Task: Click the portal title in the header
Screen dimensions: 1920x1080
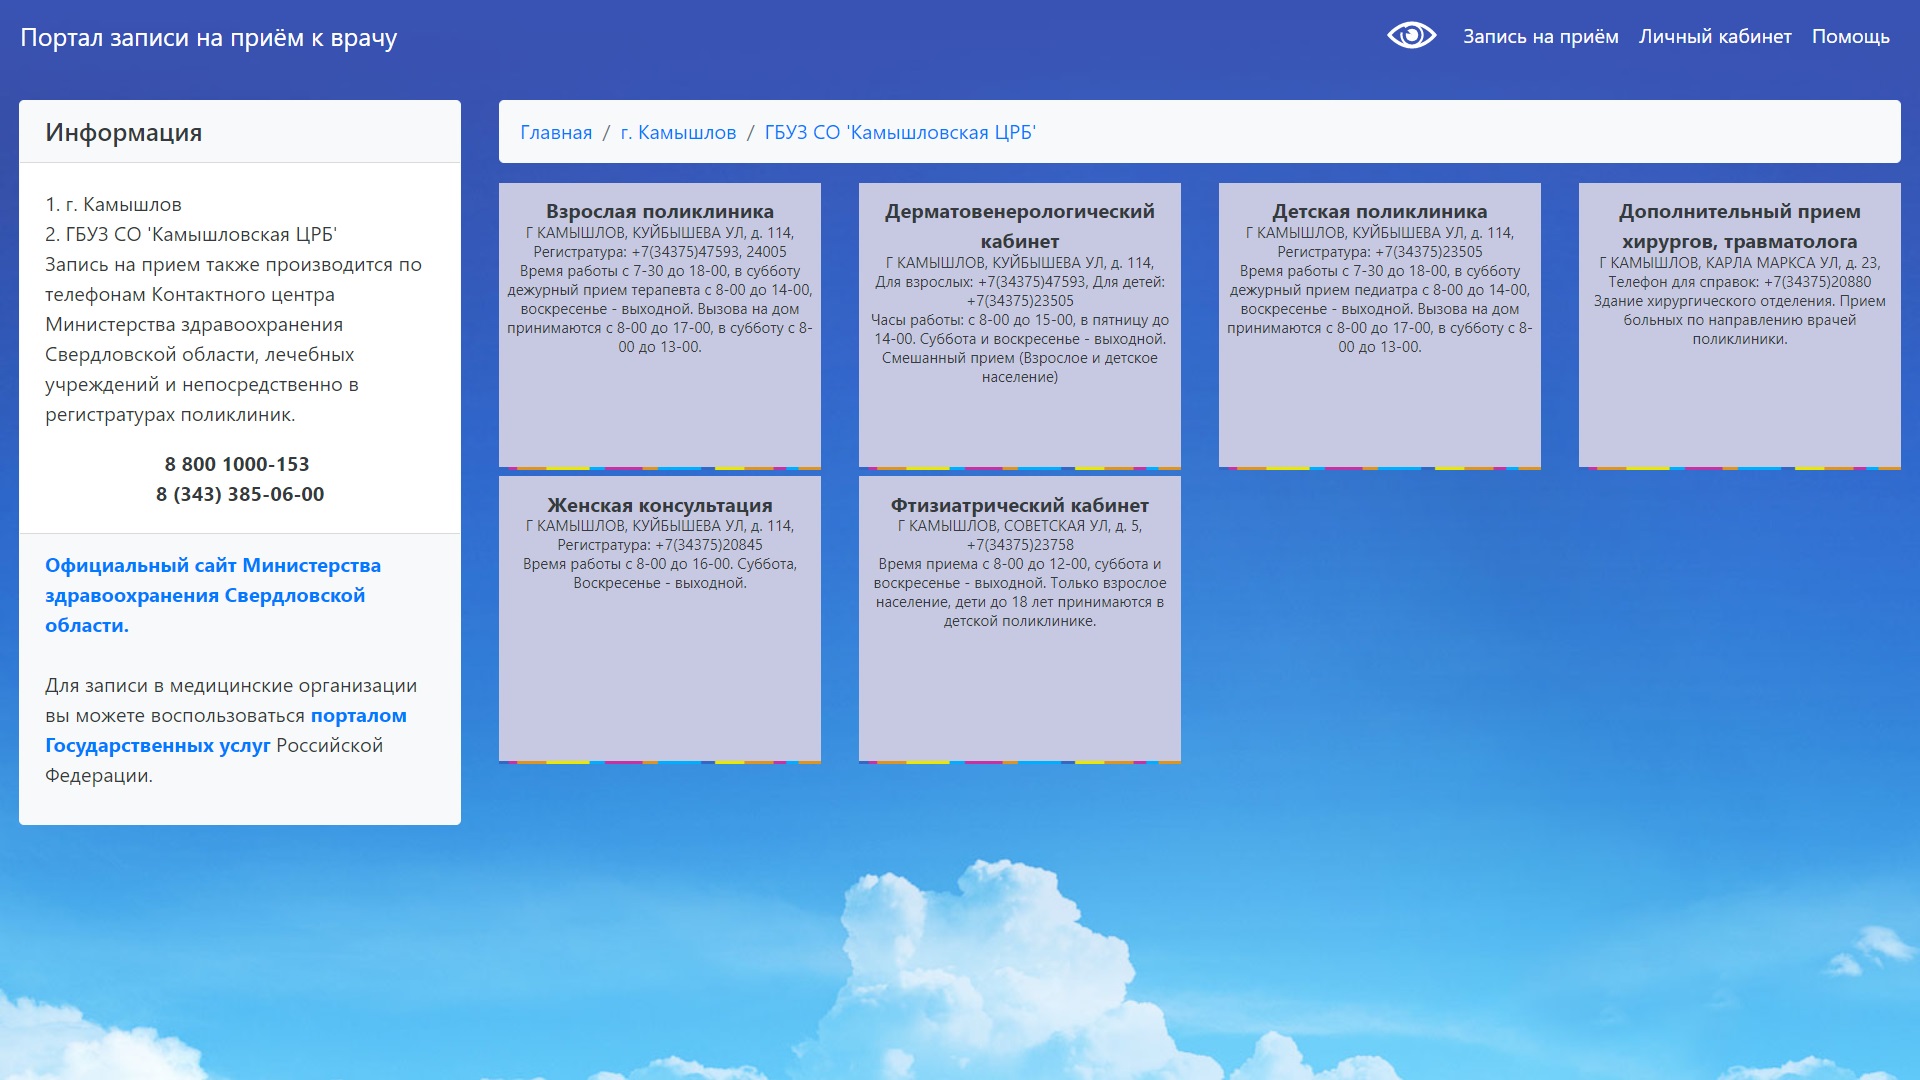Action: [208, 38]
